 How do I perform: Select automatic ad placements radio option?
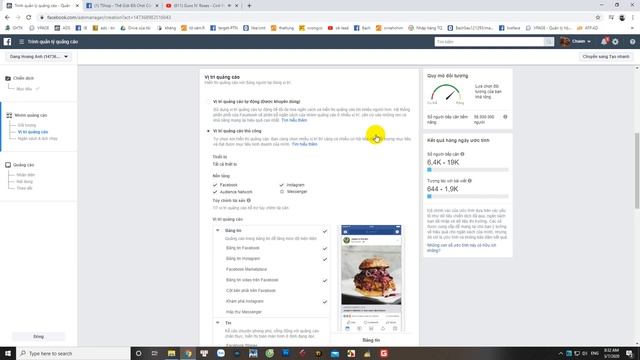[209, 101]
